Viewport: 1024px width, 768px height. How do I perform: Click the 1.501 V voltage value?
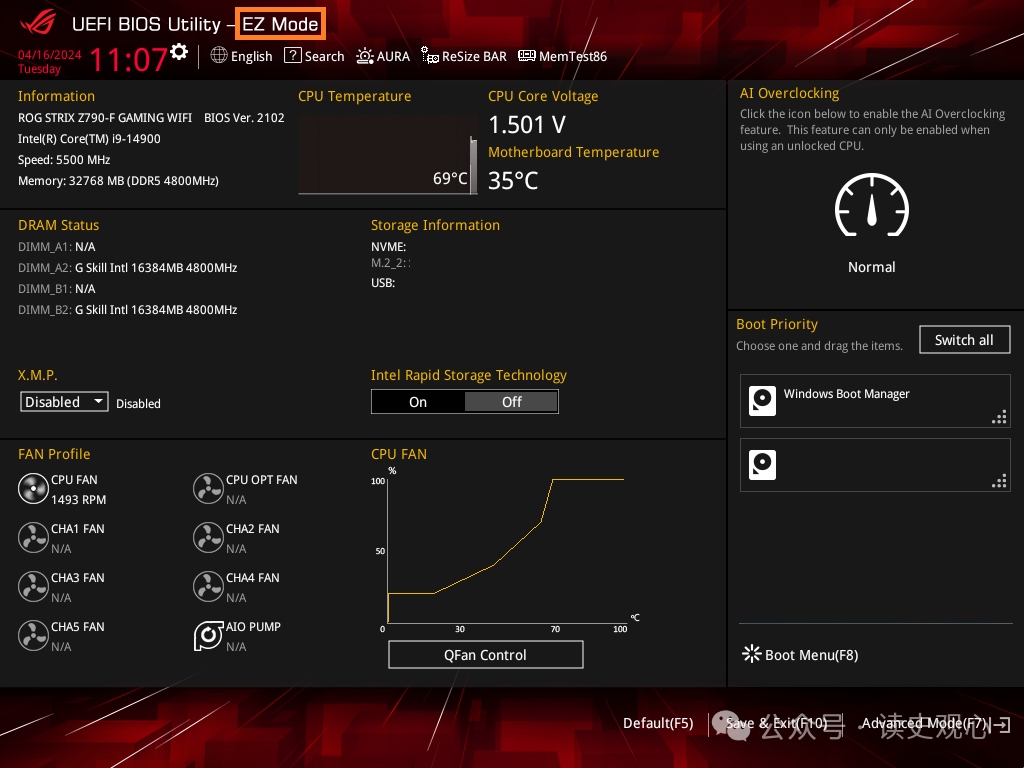click(527, 125)
